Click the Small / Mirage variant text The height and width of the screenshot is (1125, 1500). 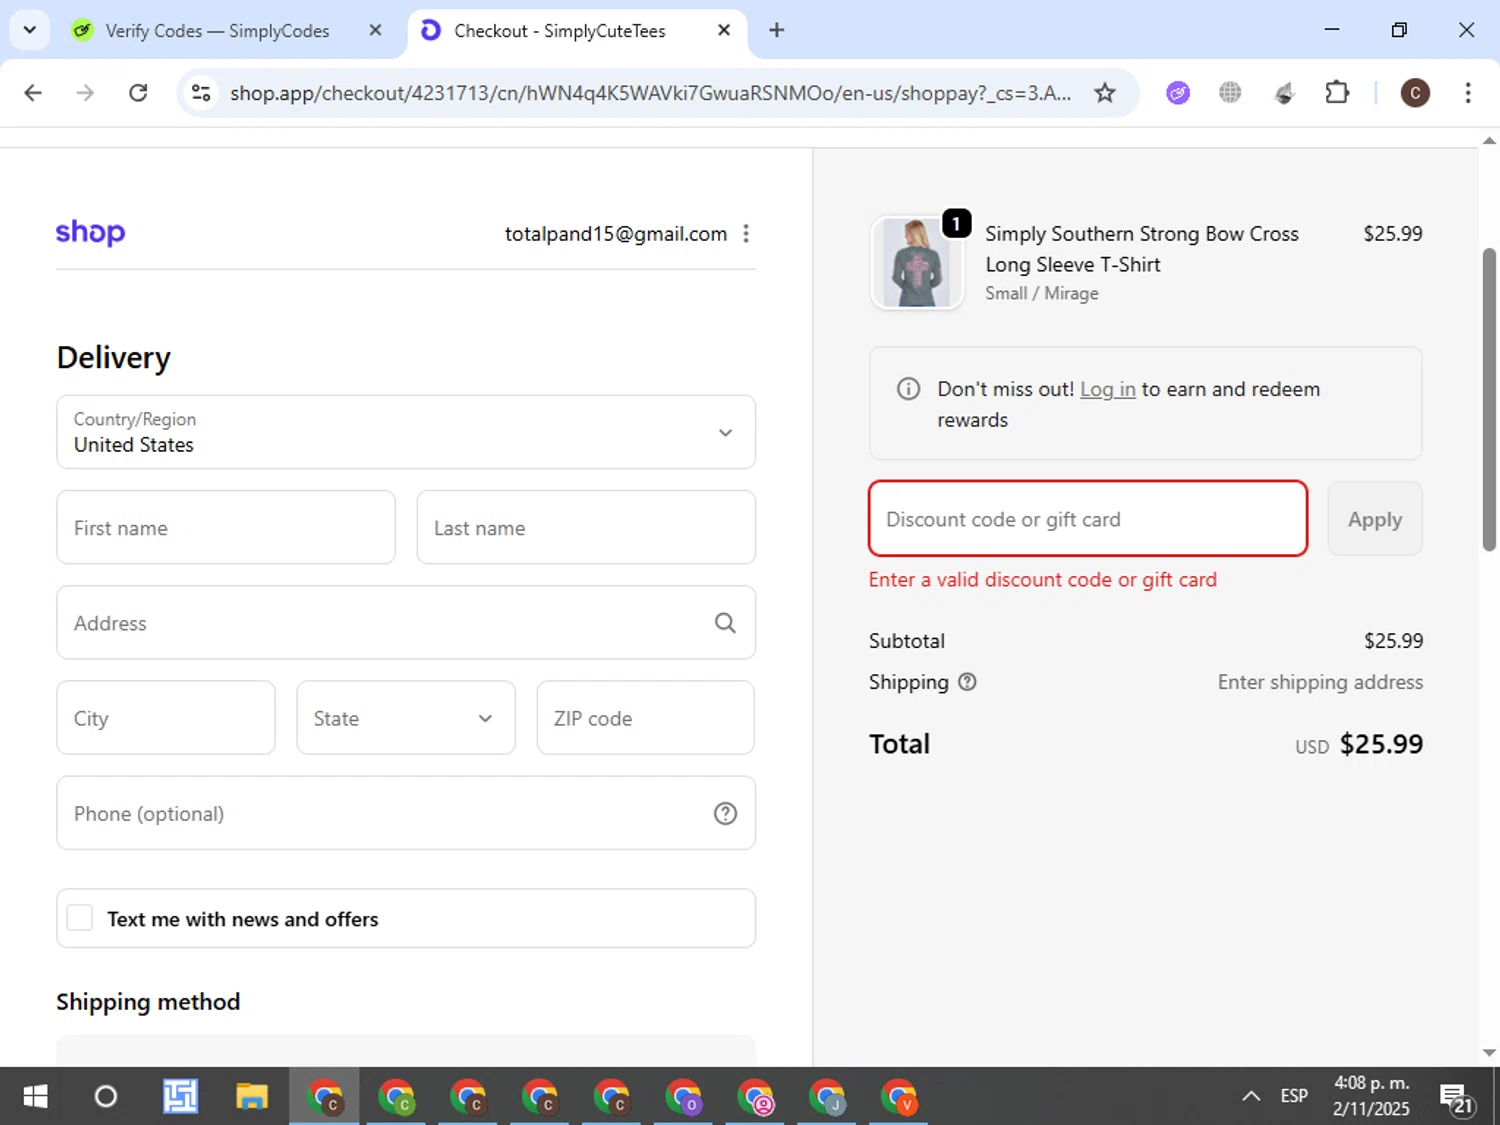coord(1042,293)
